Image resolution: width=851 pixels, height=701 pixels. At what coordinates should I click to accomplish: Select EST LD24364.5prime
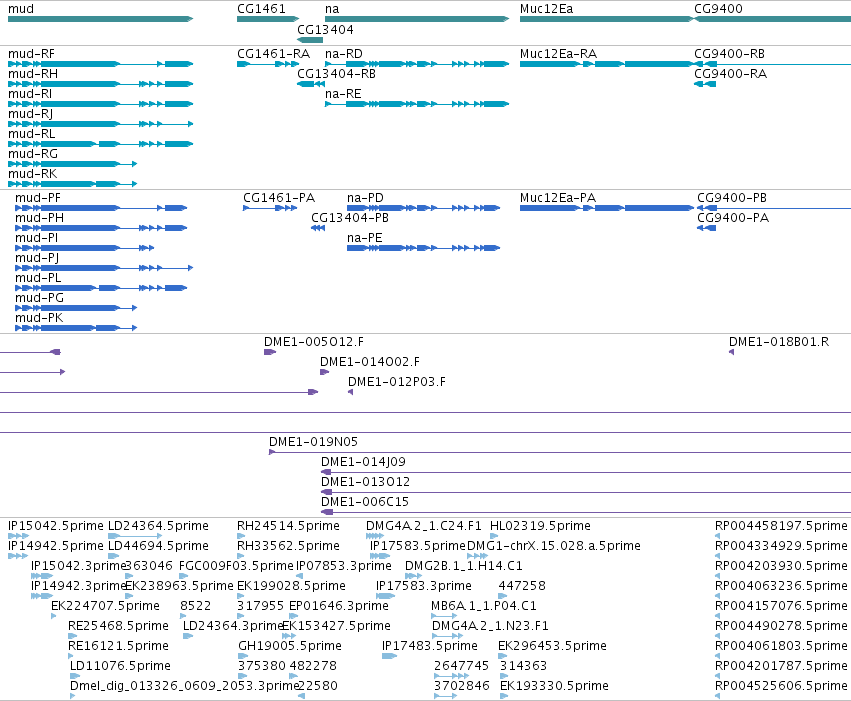pyautogui.click(x=135, y=536)
